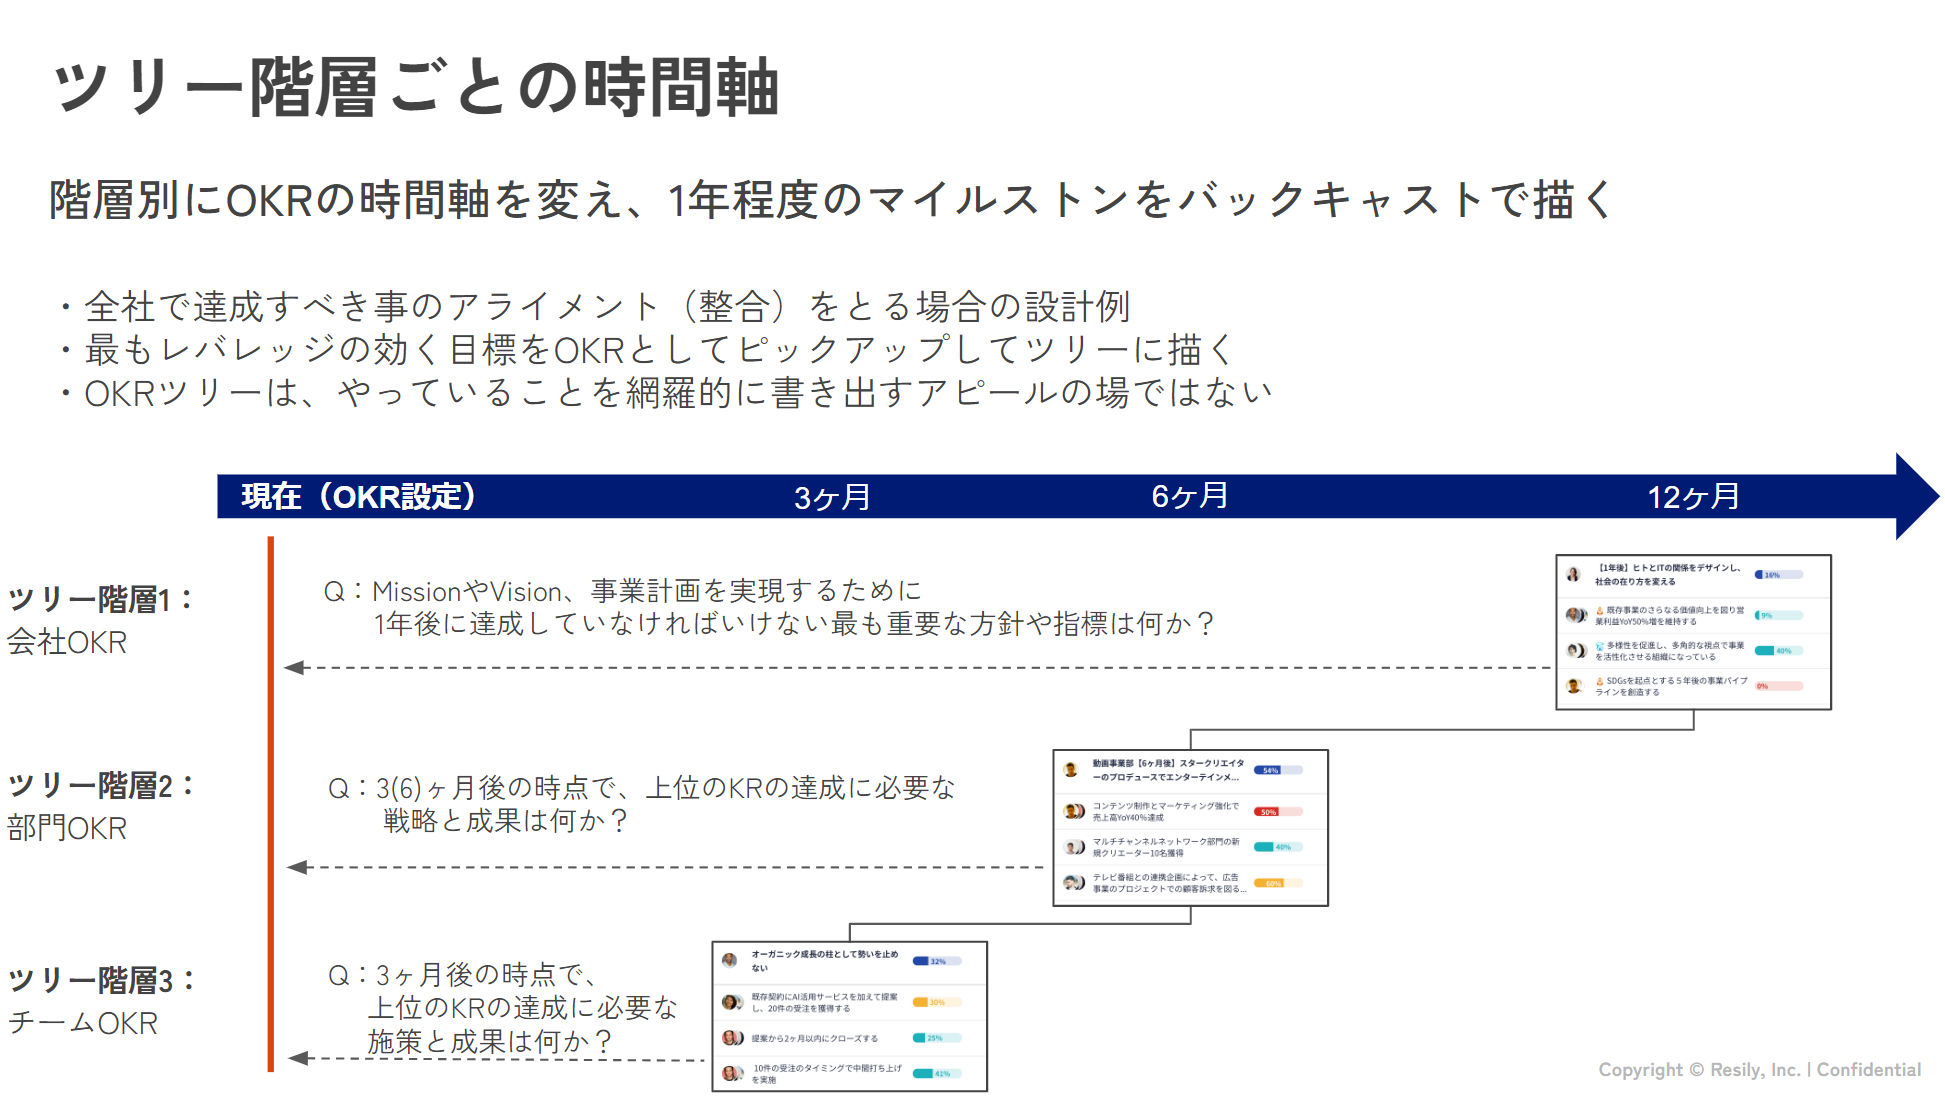
Task: Click label チームOKR
Action: 82,1023
